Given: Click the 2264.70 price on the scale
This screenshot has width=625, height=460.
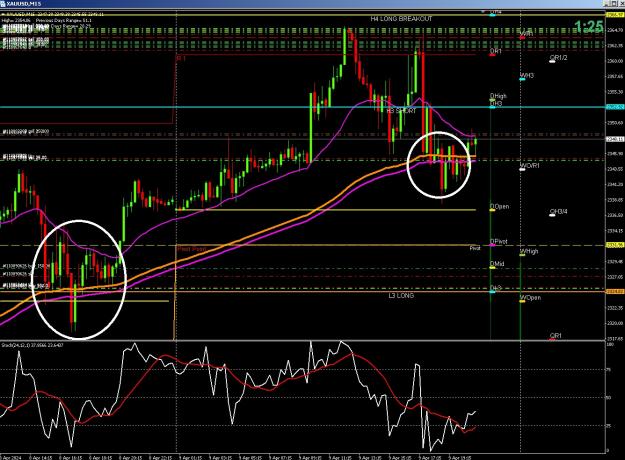Looking at the screenshot, I should pyautogui.click(x=615, y=30).
